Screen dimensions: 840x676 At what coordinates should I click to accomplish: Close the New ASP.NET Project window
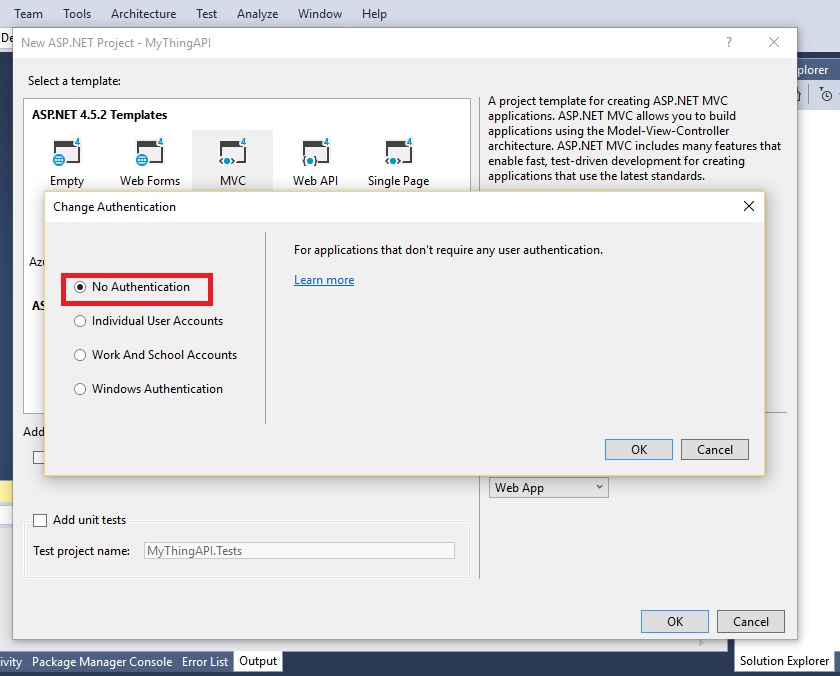[774, 42]
